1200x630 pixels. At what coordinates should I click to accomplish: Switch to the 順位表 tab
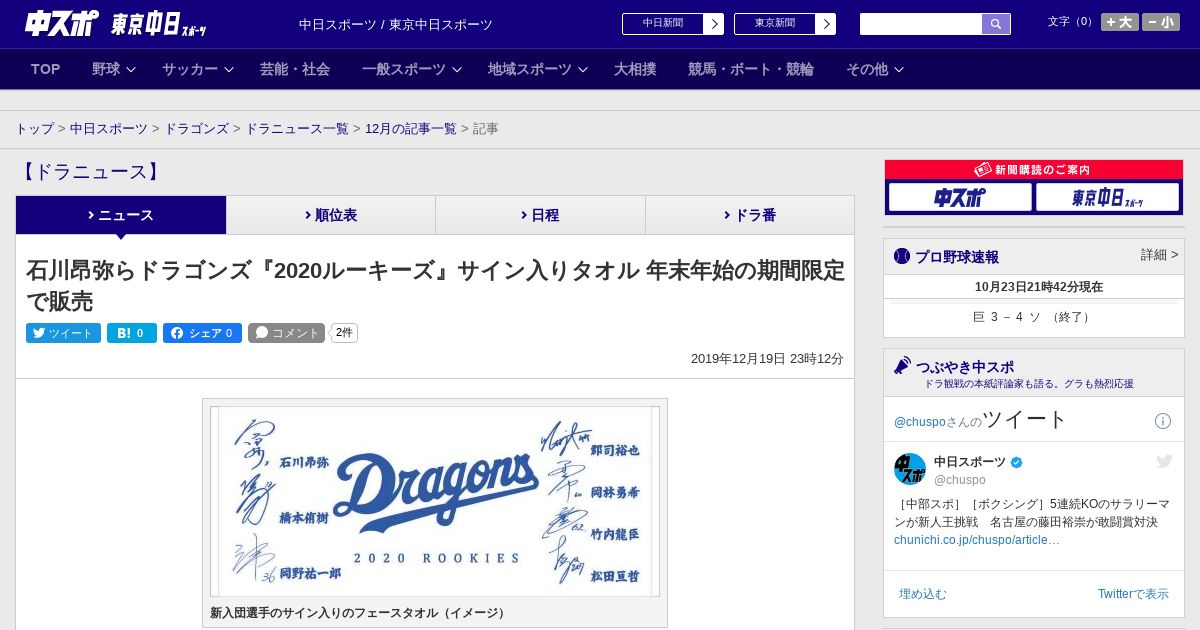point(331,215)
